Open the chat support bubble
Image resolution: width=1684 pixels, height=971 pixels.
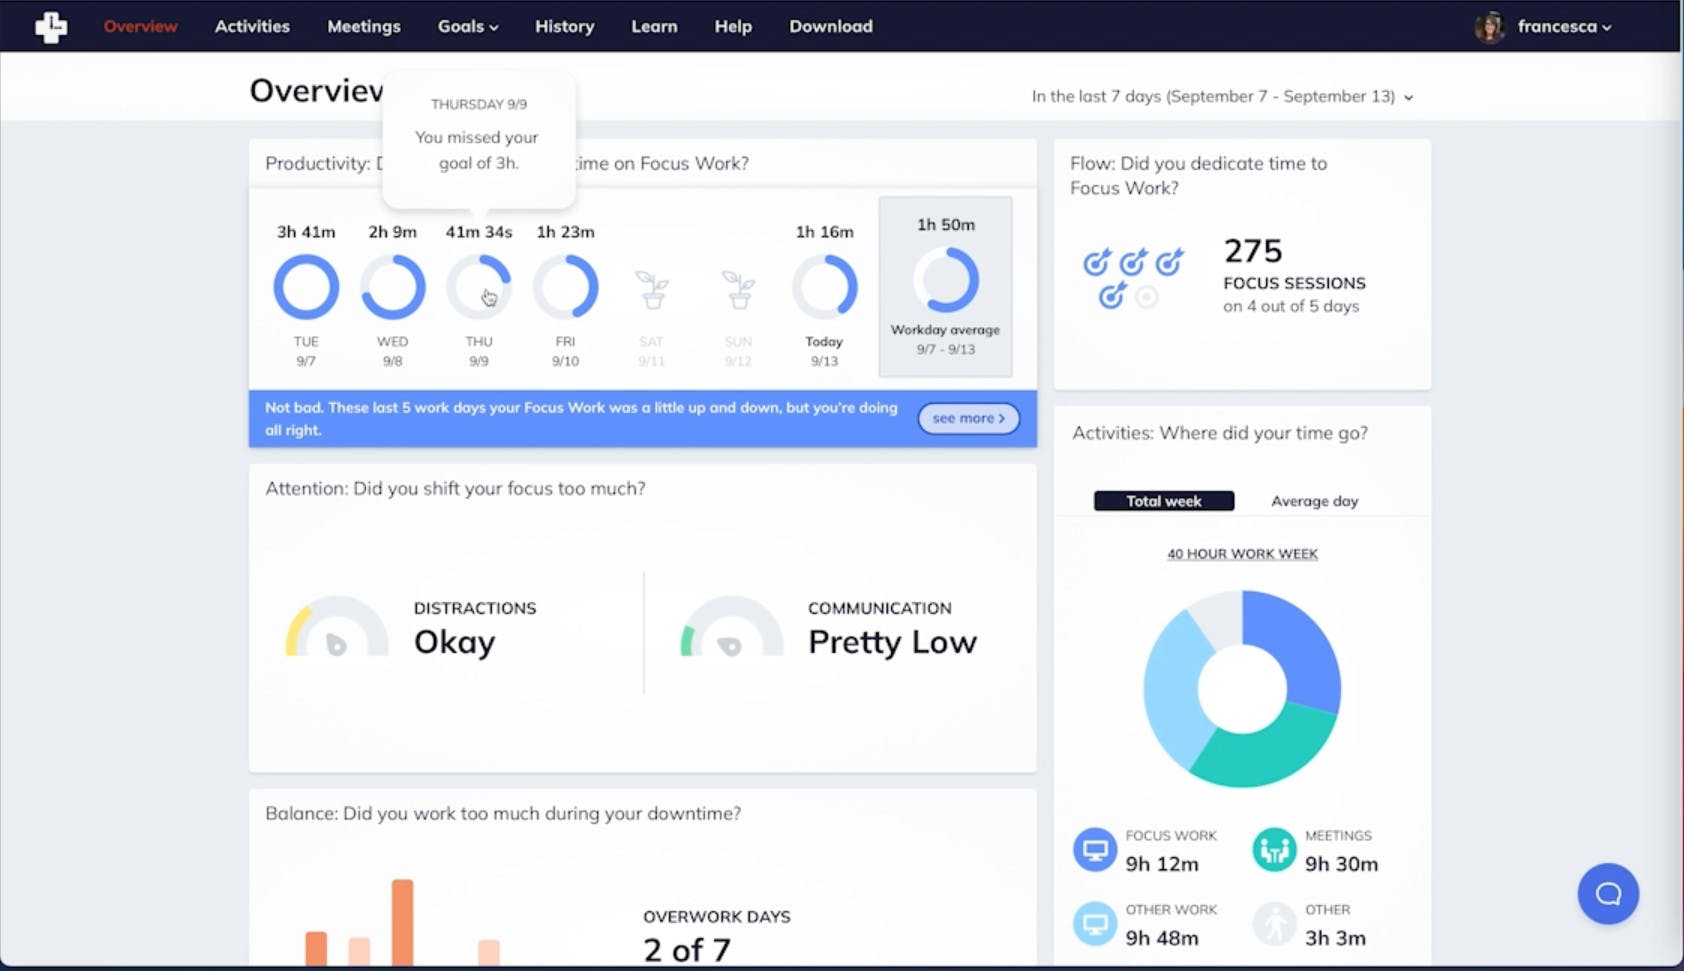[x=1608, y=893]
